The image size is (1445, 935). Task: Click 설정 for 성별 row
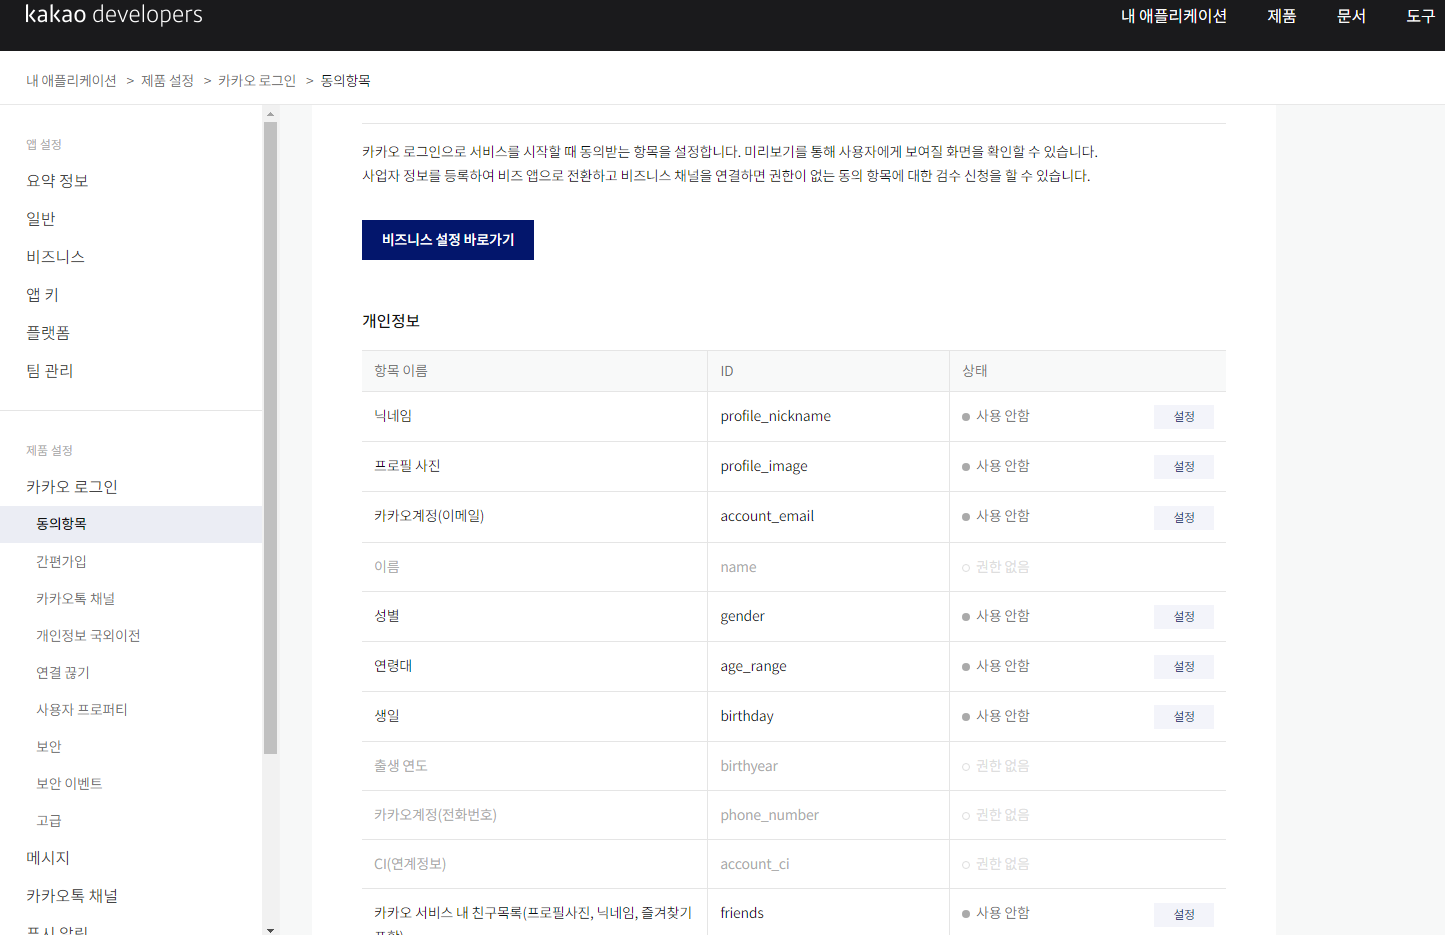pyautogui.click(x=1184, y=617)
